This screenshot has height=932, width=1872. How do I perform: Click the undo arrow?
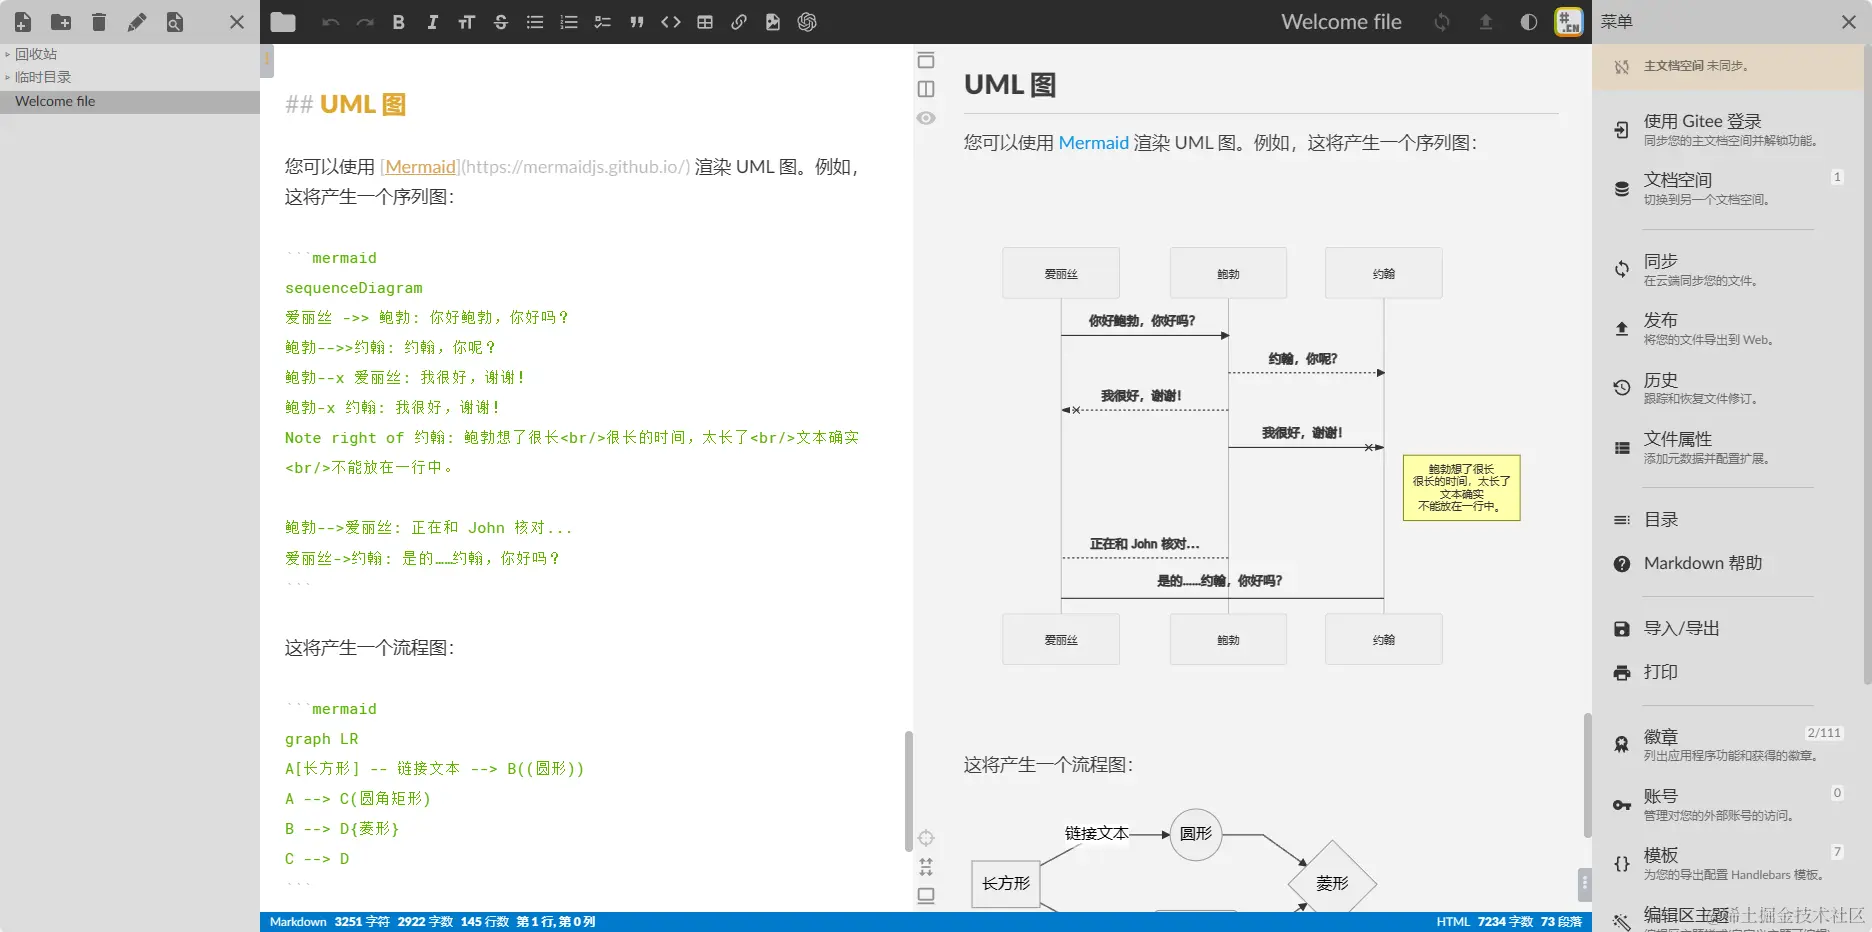tap(331, 22)
